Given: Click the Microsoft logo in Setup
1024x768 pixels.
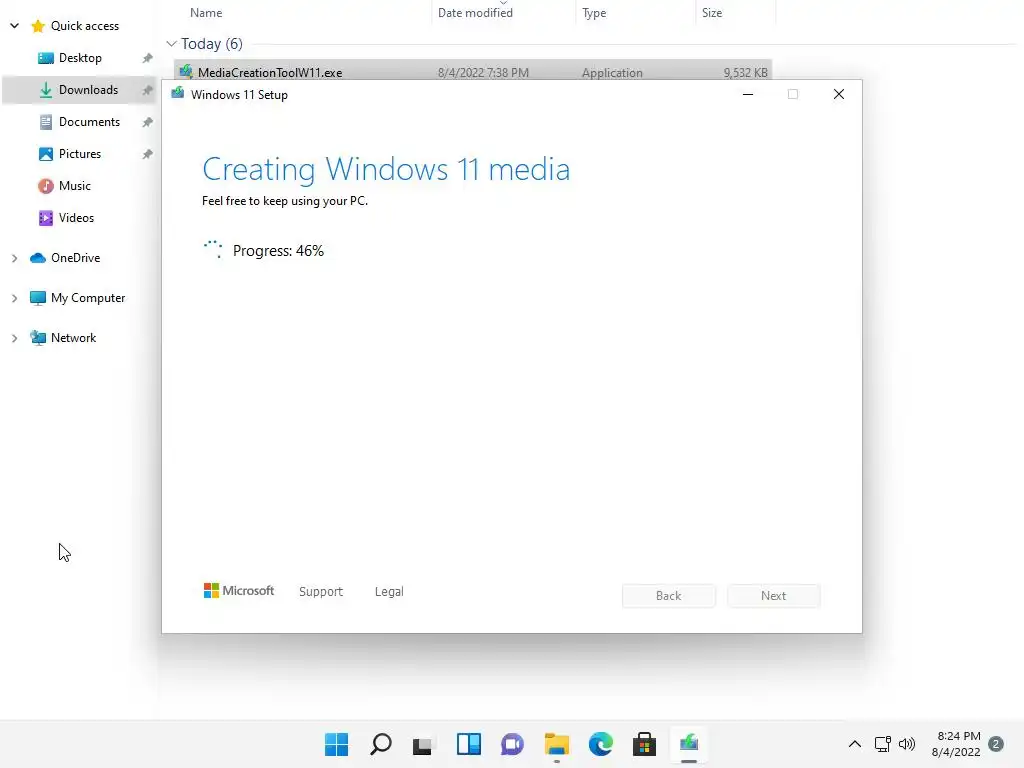Looking at the screenshot, I should point(238,590).
